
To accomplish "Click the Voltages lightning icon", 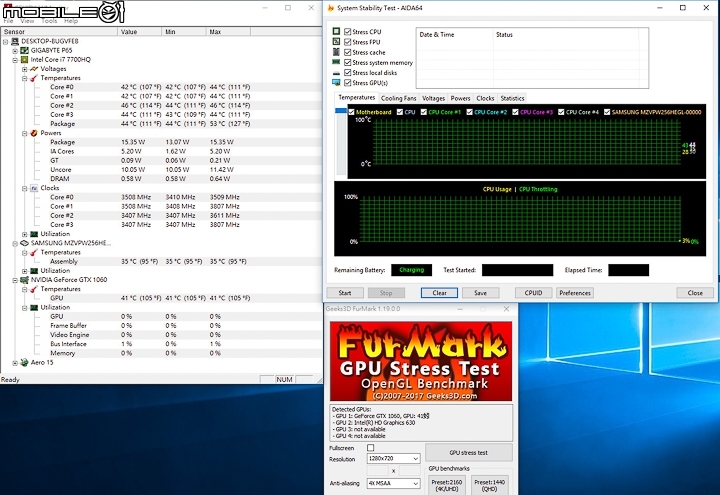I will tap(34, 69).
